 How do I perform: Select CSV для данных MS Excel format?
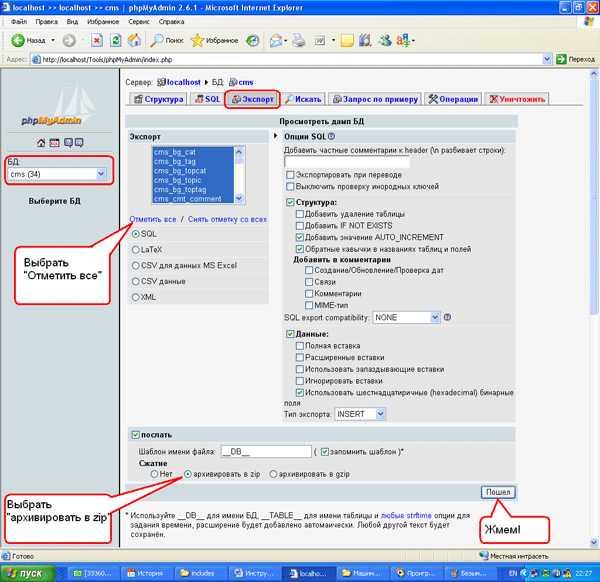pyautogui.click(x=135, y=265)
